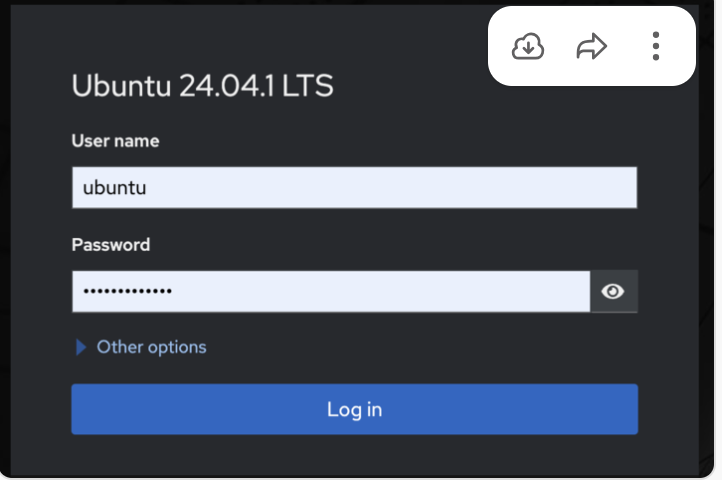
Task: Focus the User name input field
Action: tap(354, 188)
